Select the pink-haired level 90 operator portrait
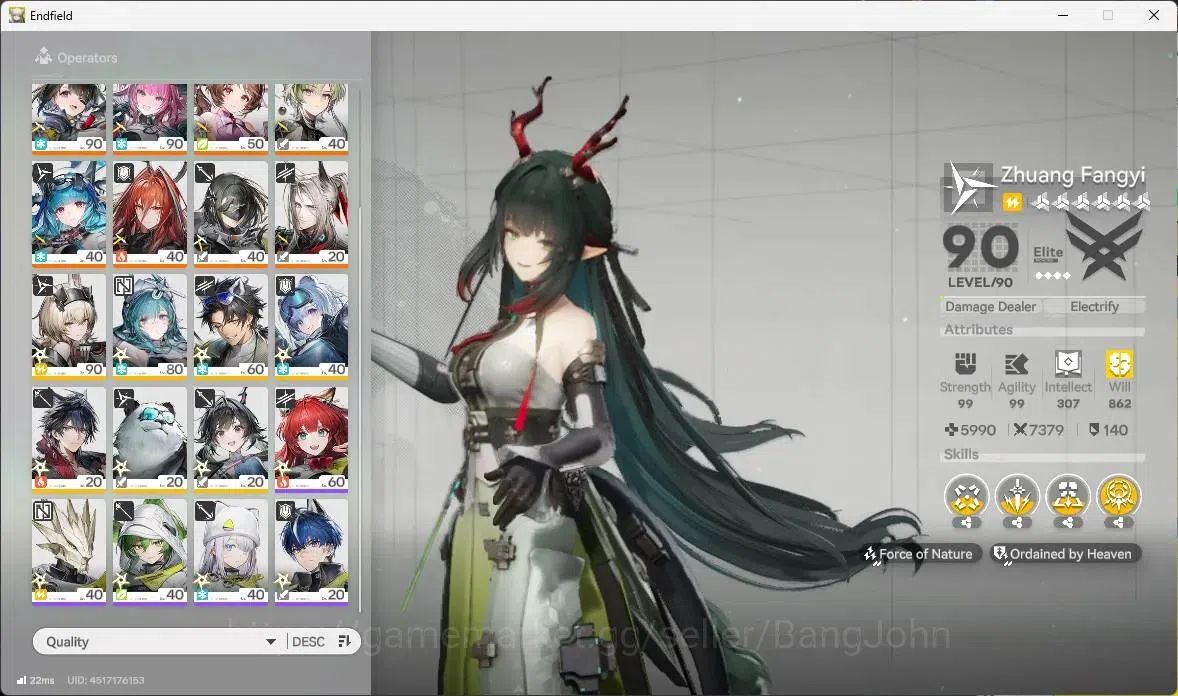1178x696 pixels. 150,118
